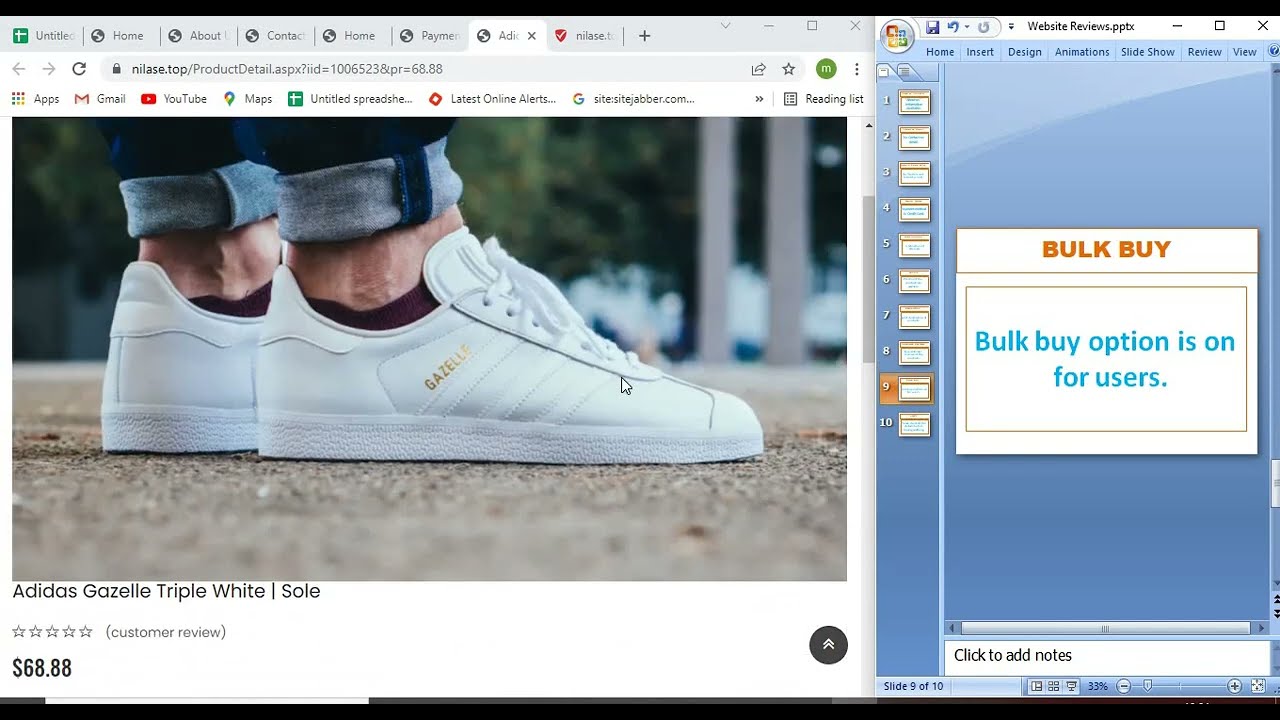Share this page using the share icon
The height and width of the screenshot is (720, 1280).
pyautogui.click(x=758, y=69)
